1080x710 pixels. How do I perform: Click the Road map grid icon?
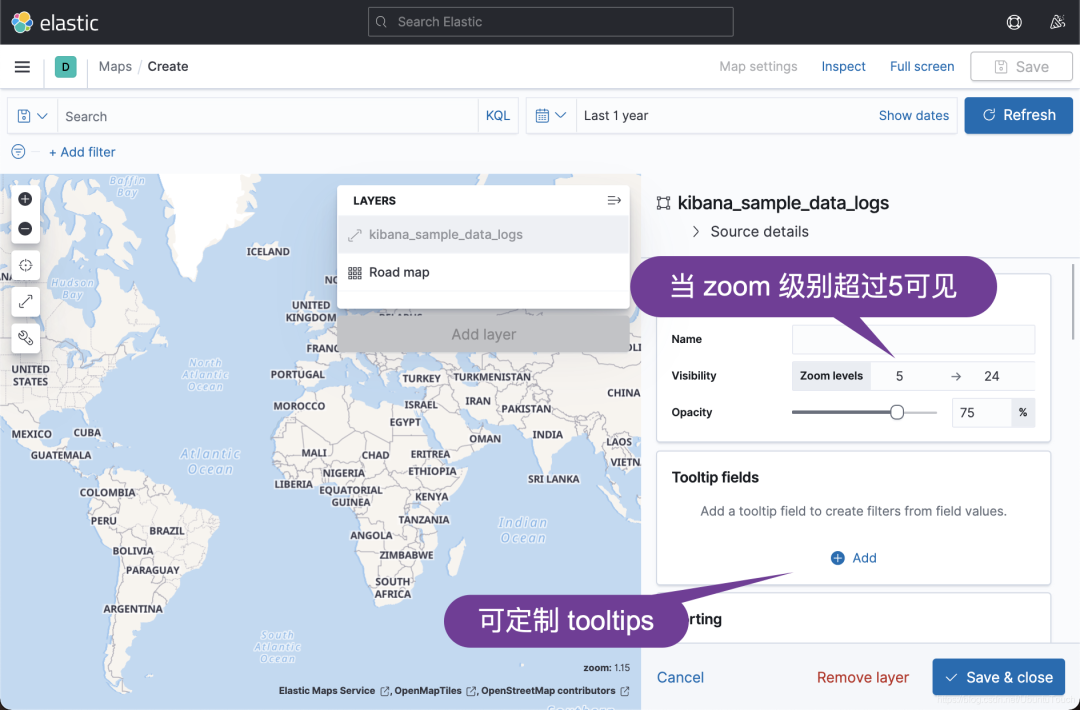[x=355, y=273]
